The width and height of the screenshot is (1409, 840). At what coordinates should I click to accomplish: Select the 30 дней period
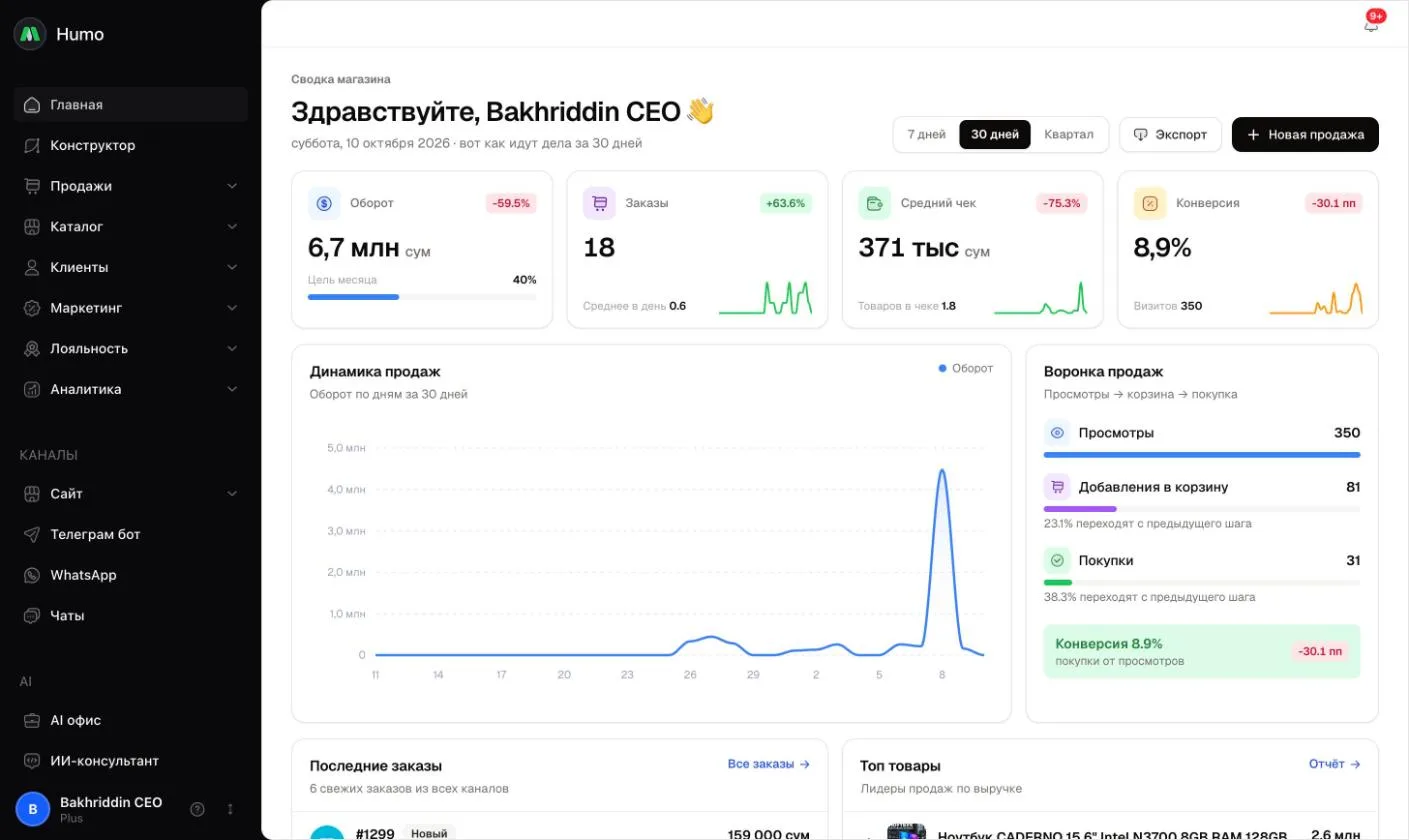[995, 135]
